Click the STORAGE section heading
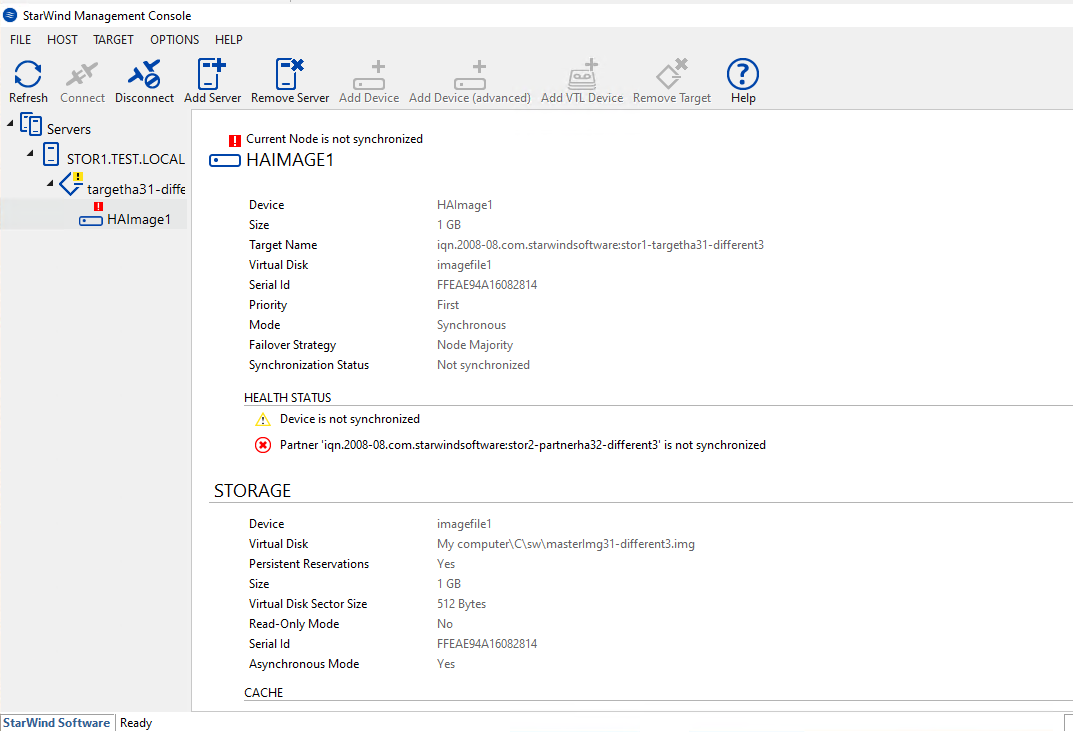1073x732 pixels. point(253,491)
